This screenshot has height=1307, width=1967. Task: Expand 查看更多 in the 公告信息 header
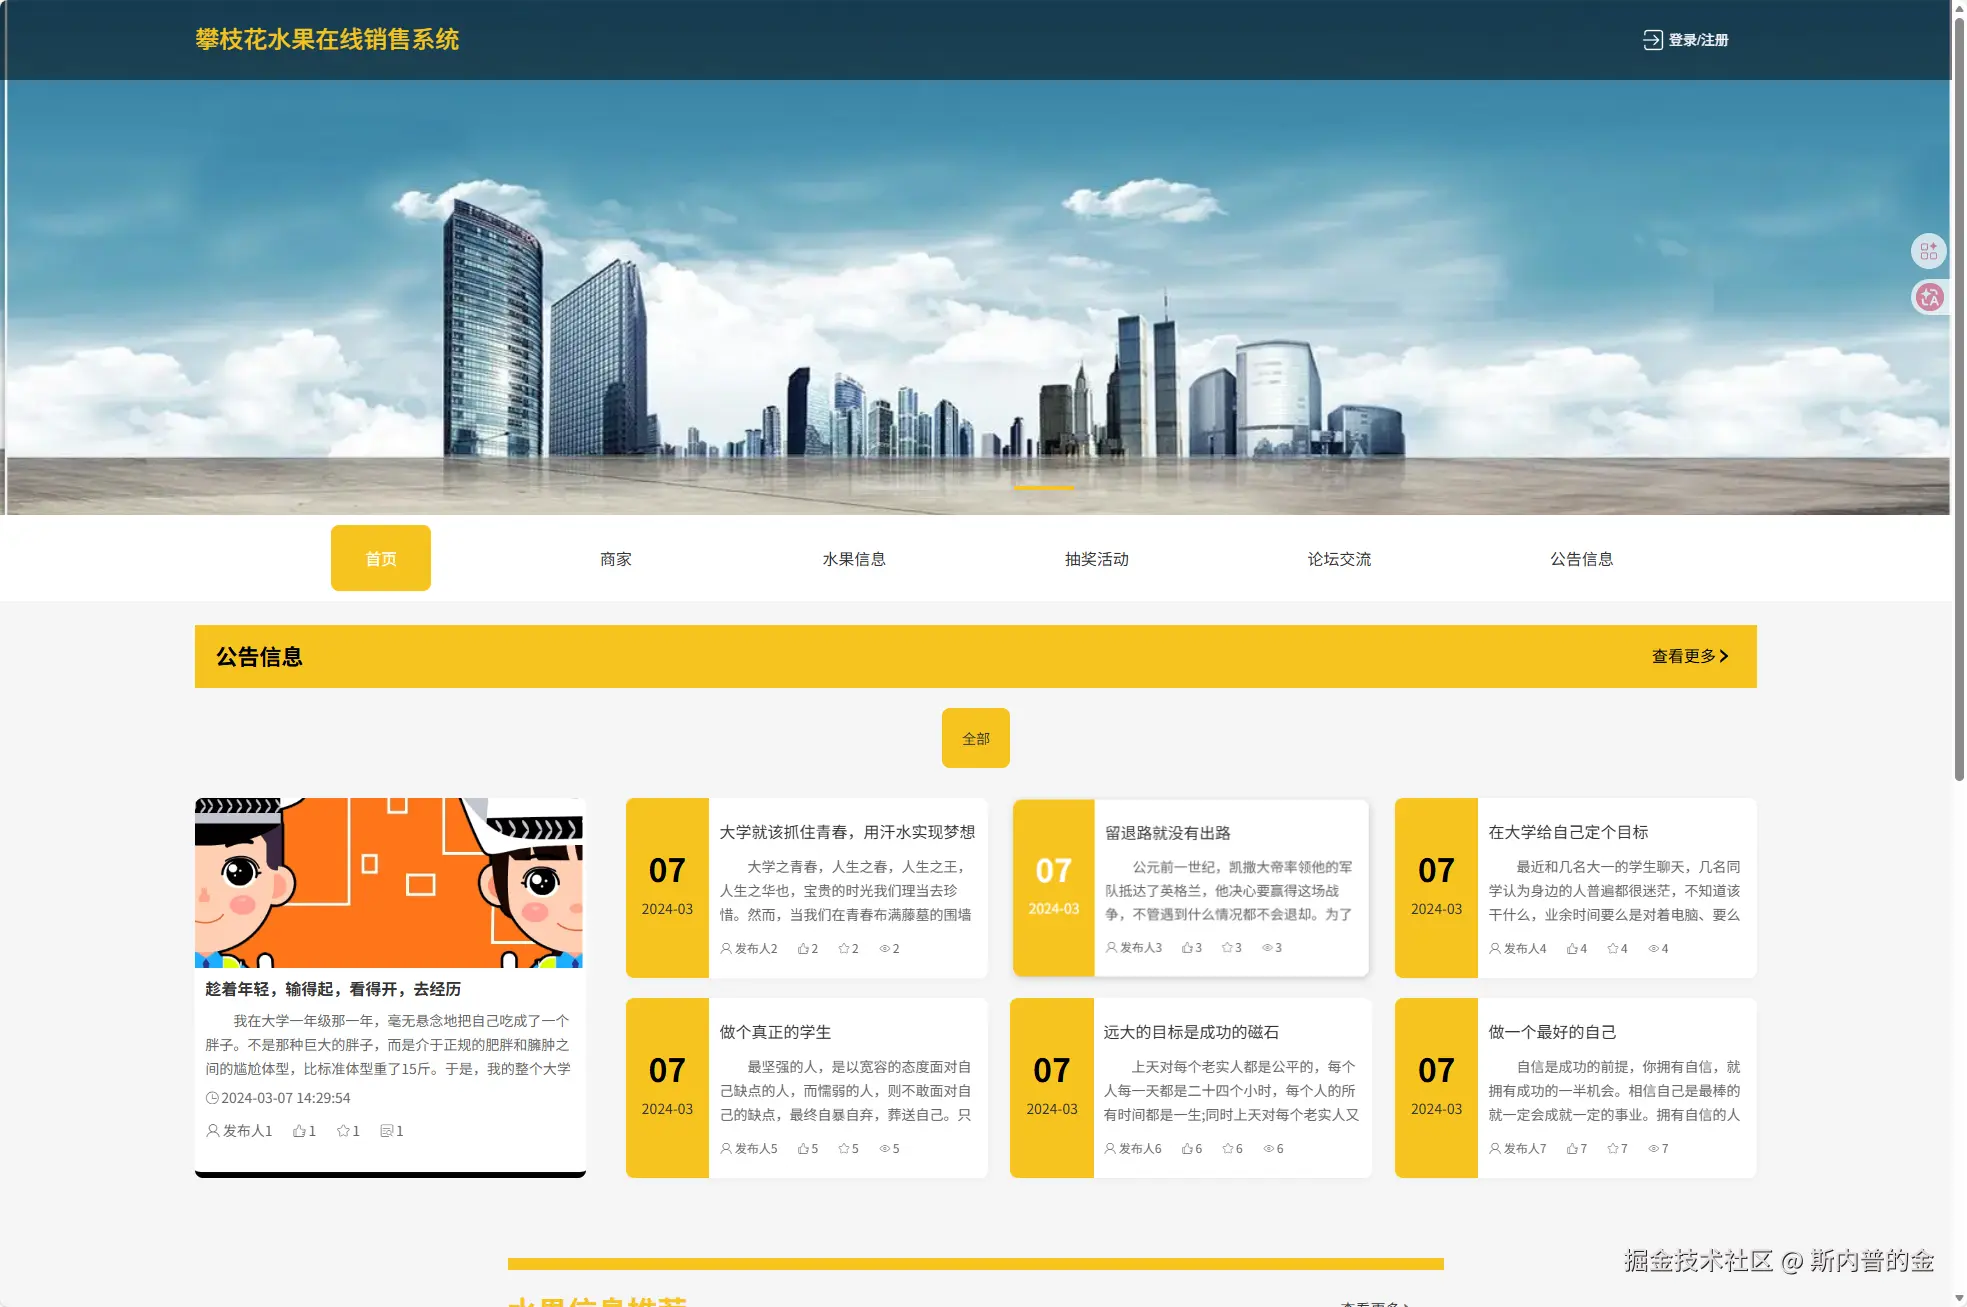[x=1689, y=657]
